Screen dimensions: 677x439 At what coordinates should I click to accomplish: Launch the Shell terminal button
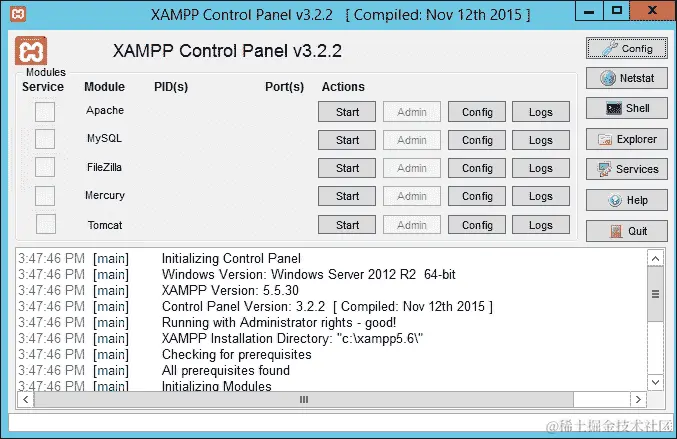point(626,108)
